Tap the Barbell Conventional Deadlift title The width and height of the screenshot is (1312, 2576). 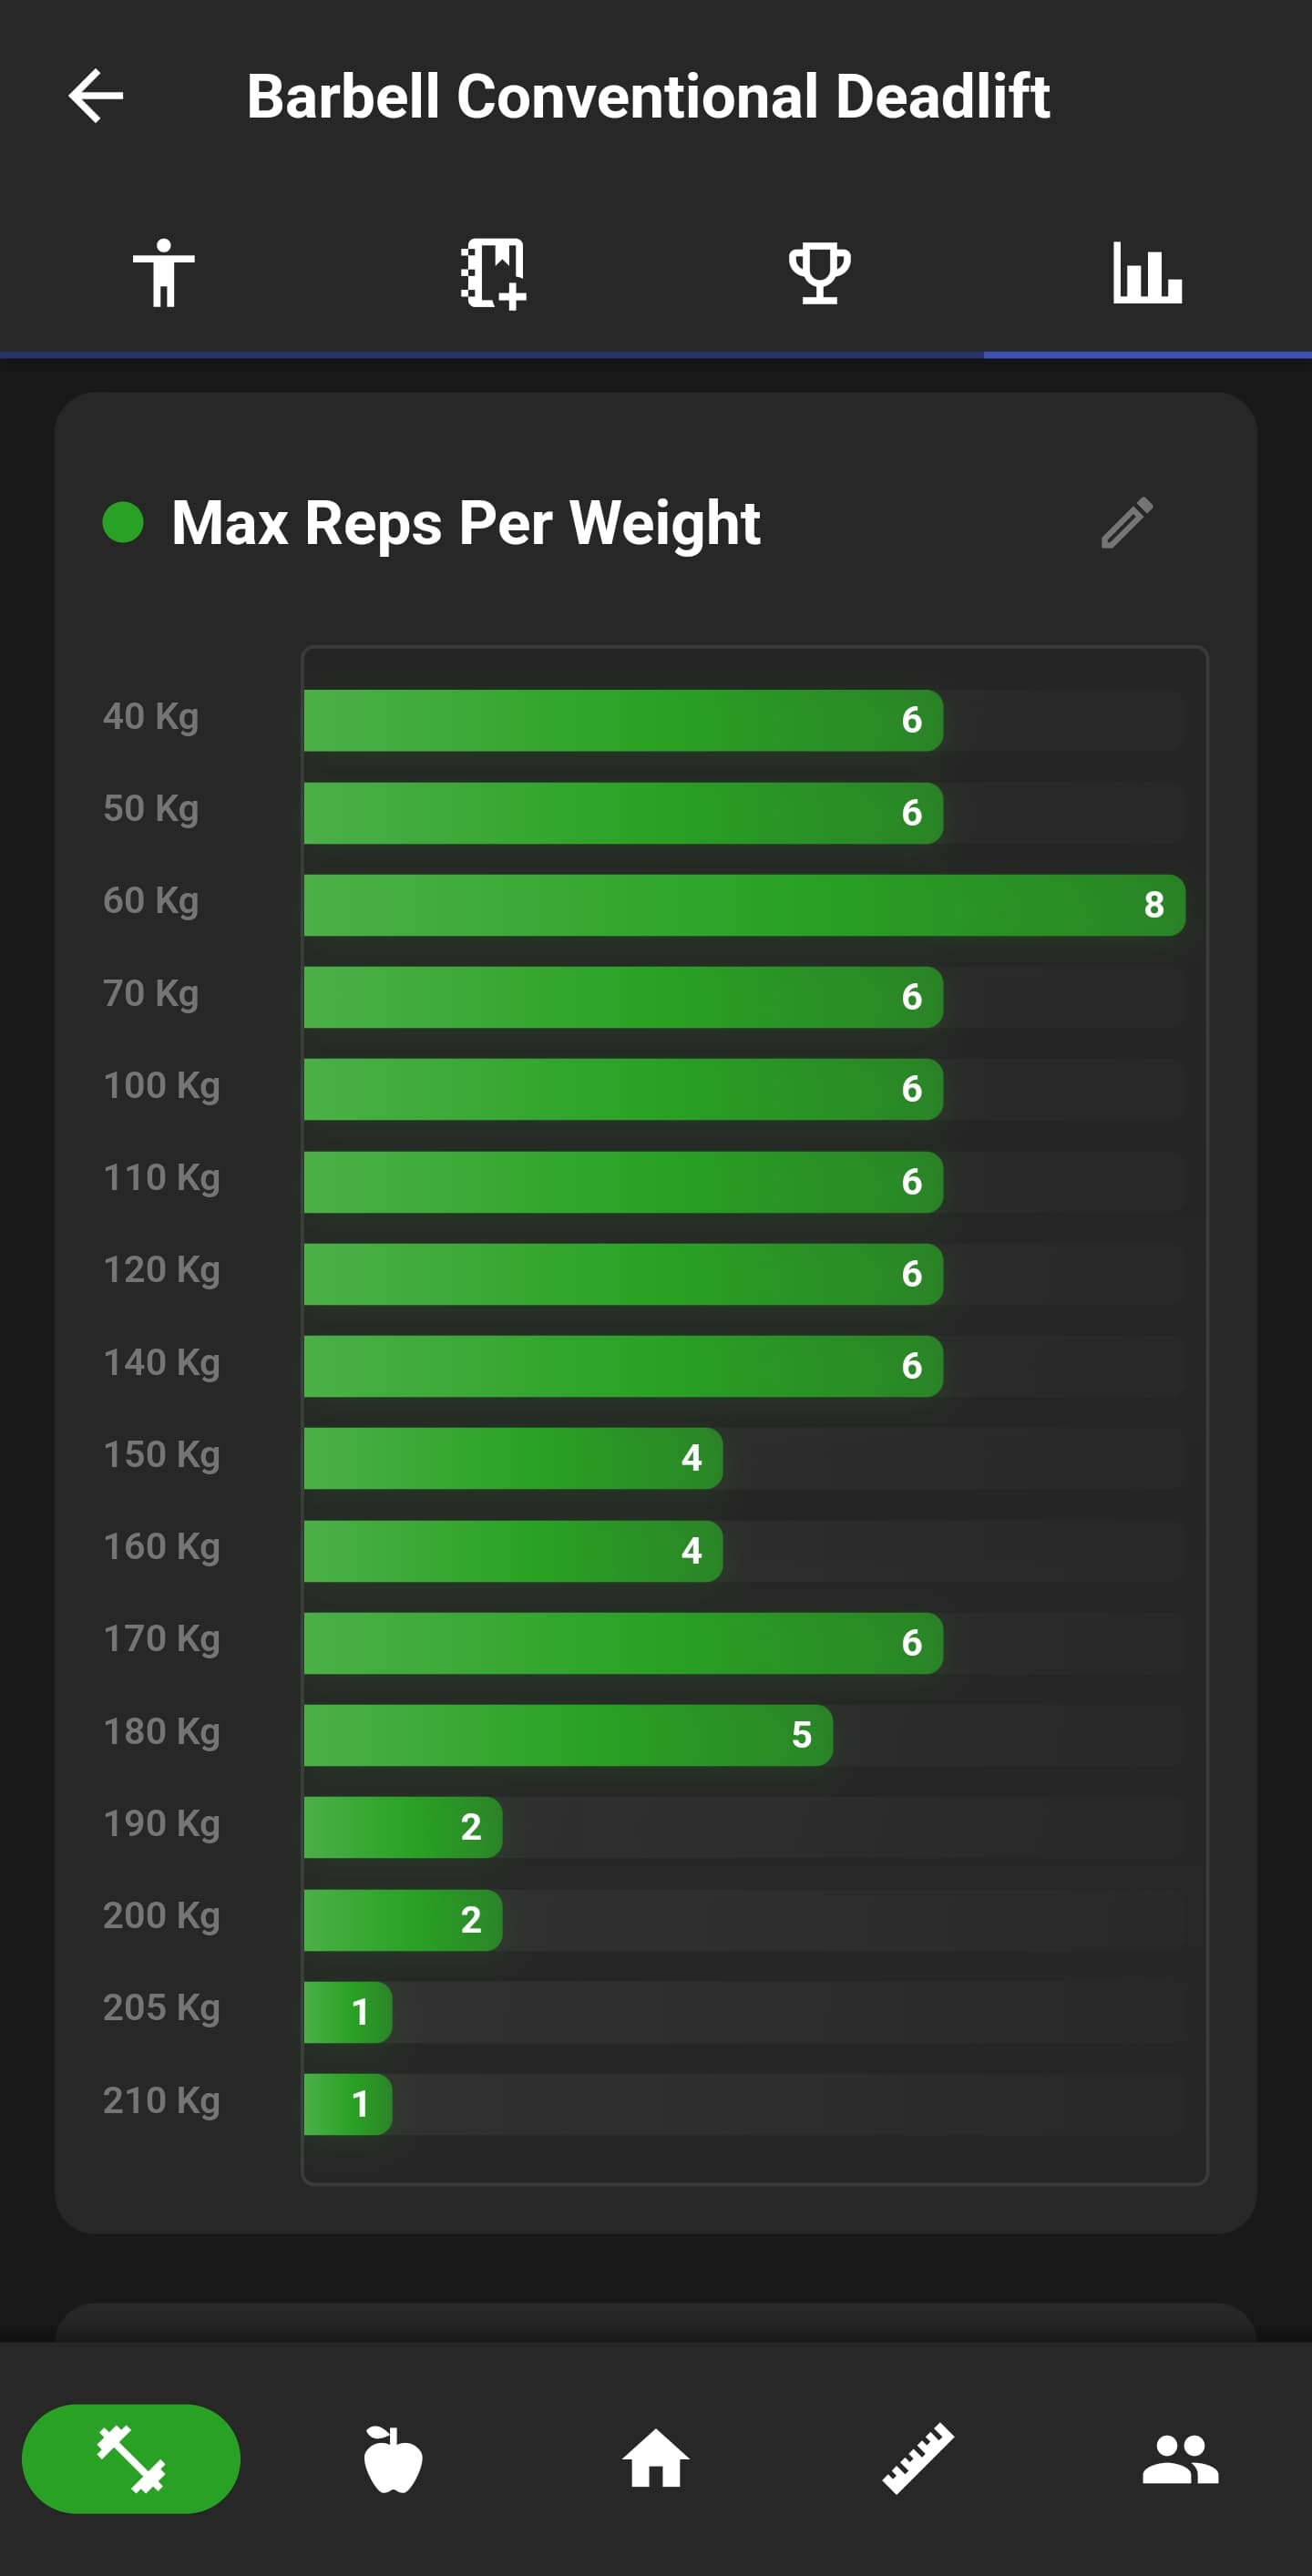pyautogui.click(x=649, y=95)
